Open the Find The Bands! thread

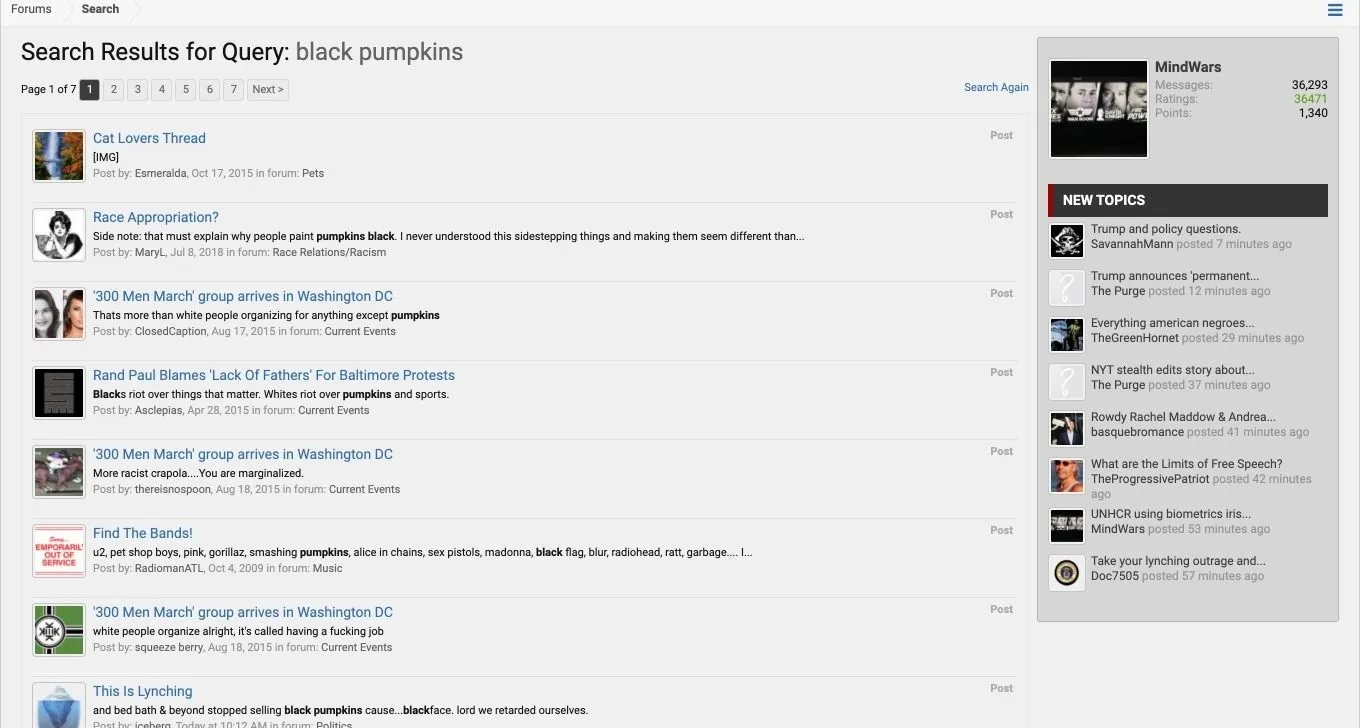point(142,533)
